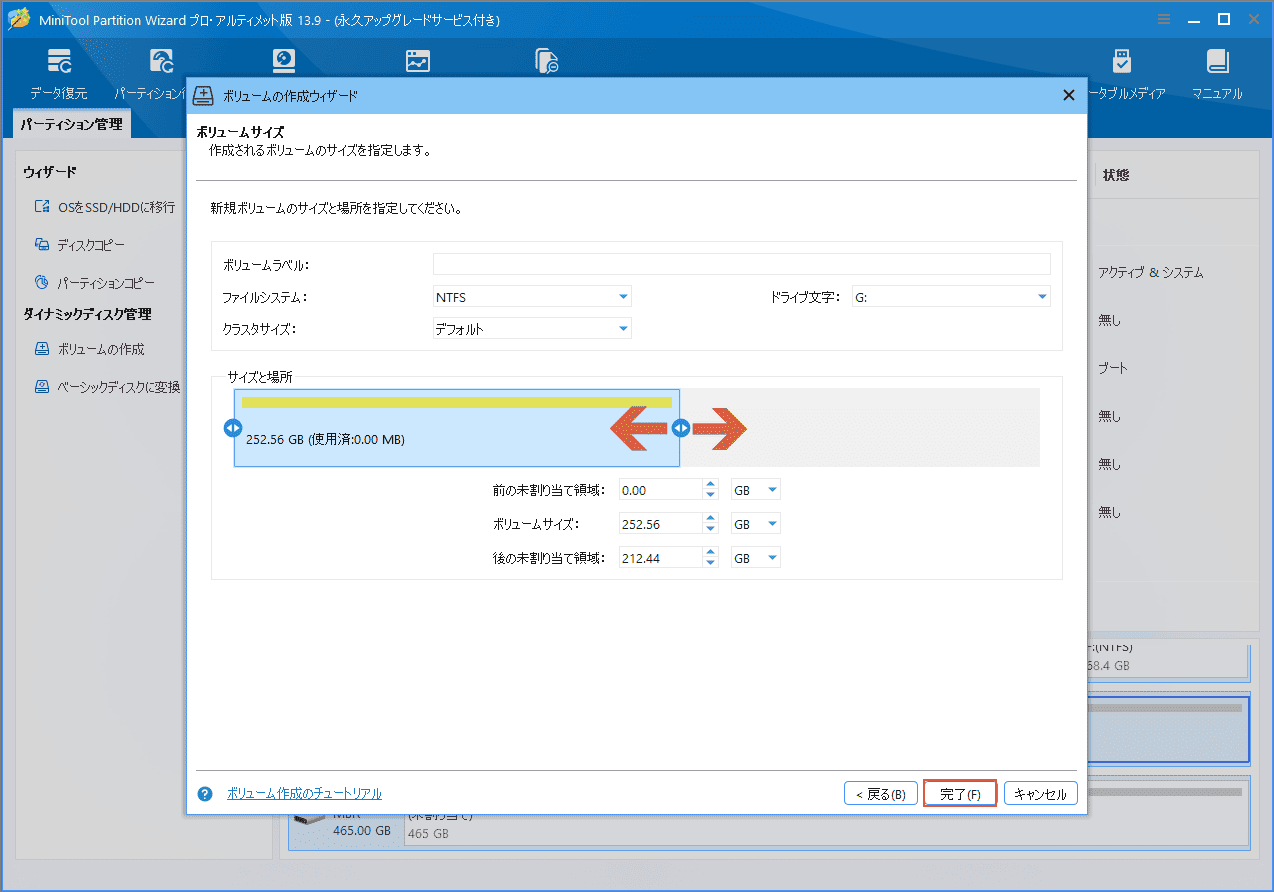Viewport: 1274px width, 892px height.
Task: Open the ボリューム作成のチュートリアル link
Action: (304, 794)
